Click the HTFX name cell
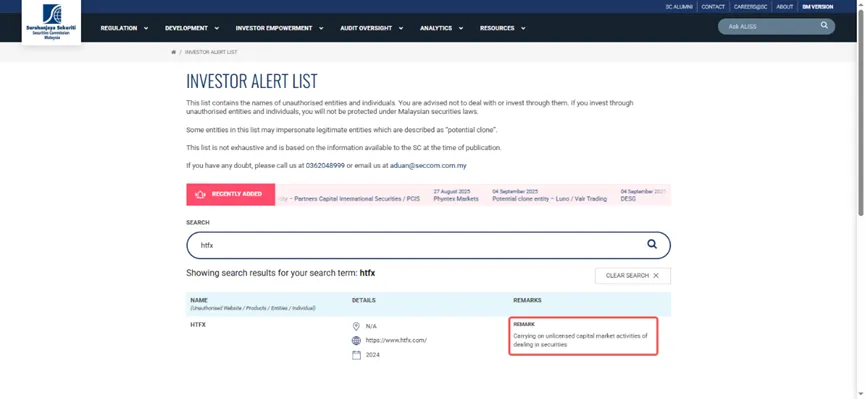Image resolution: width=865 pixels, height=399 pixels. (198, 325)
